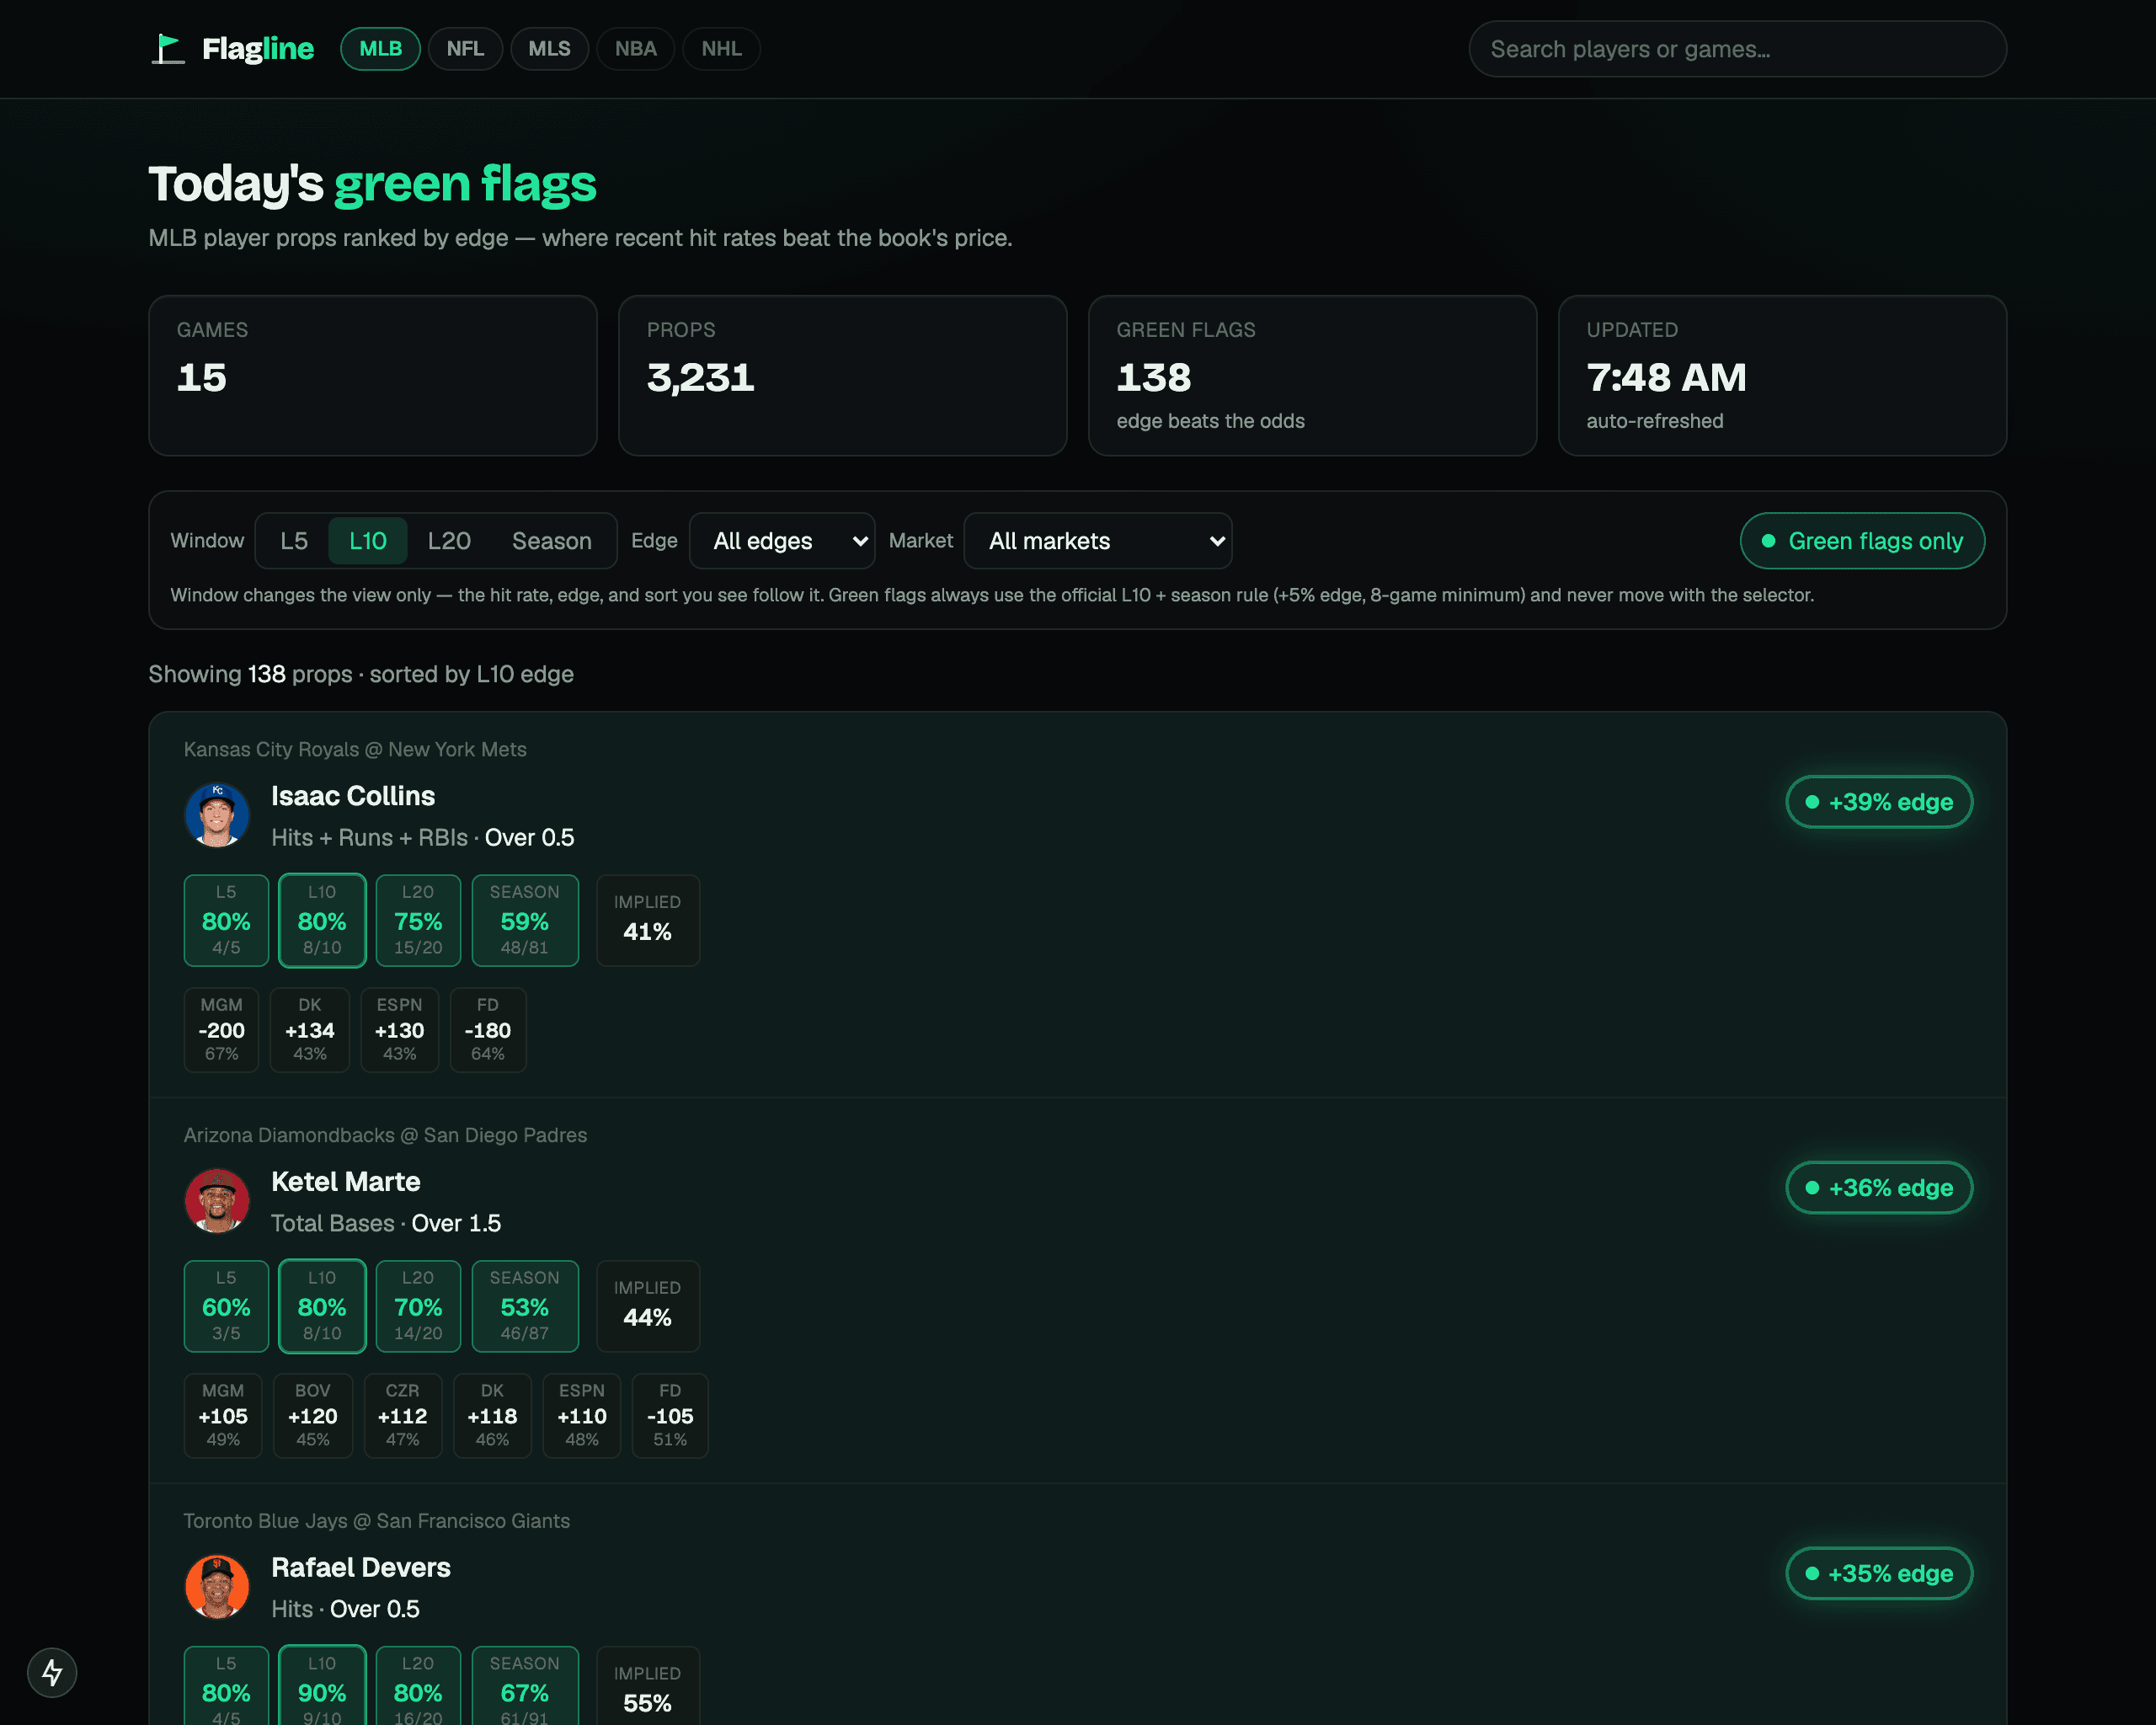Focus the Search players or games field

pos(1737,49)
